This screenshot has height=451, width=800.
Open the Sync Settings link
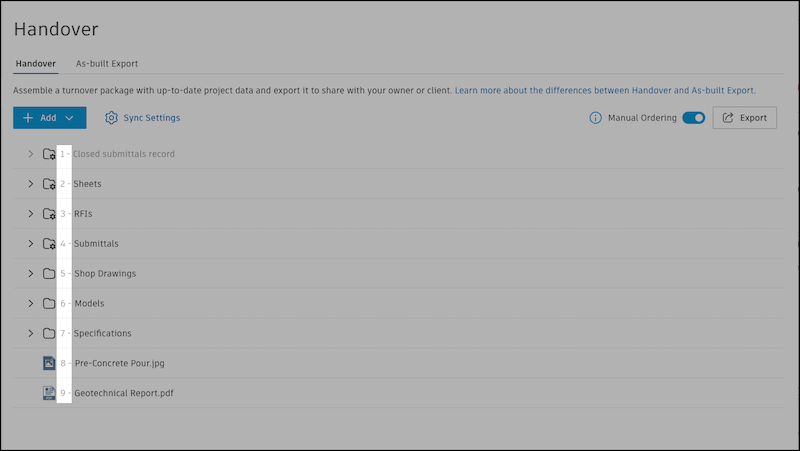(151, 118)
